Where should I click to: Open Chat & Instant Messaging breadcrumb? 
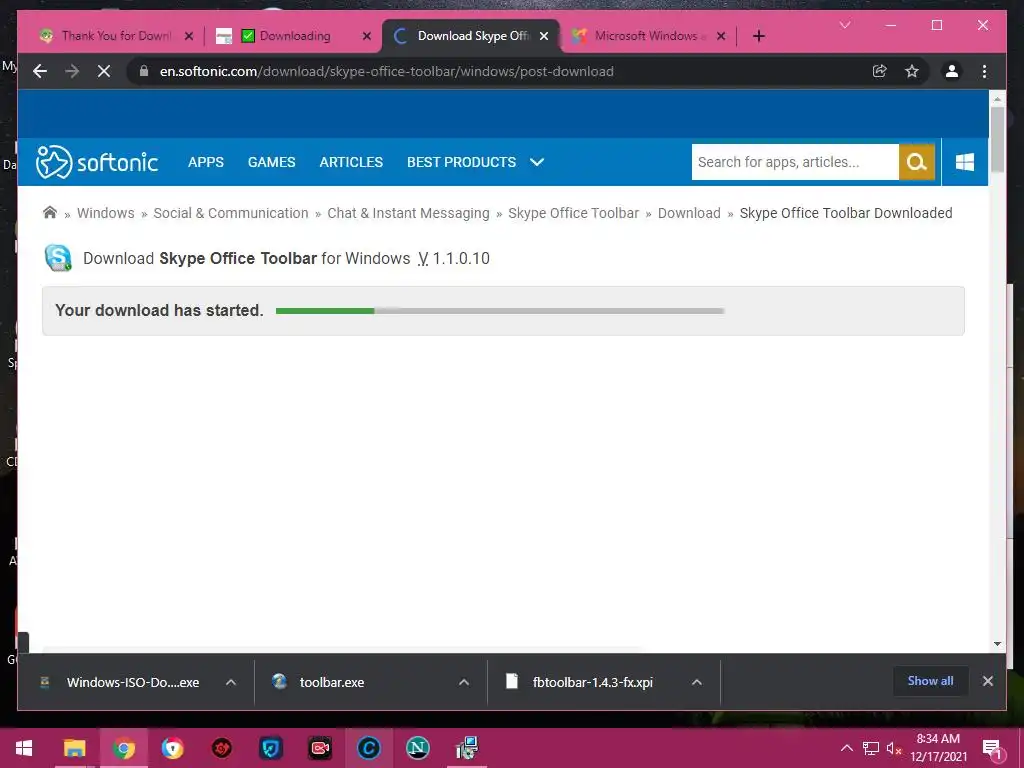point(408,213)
